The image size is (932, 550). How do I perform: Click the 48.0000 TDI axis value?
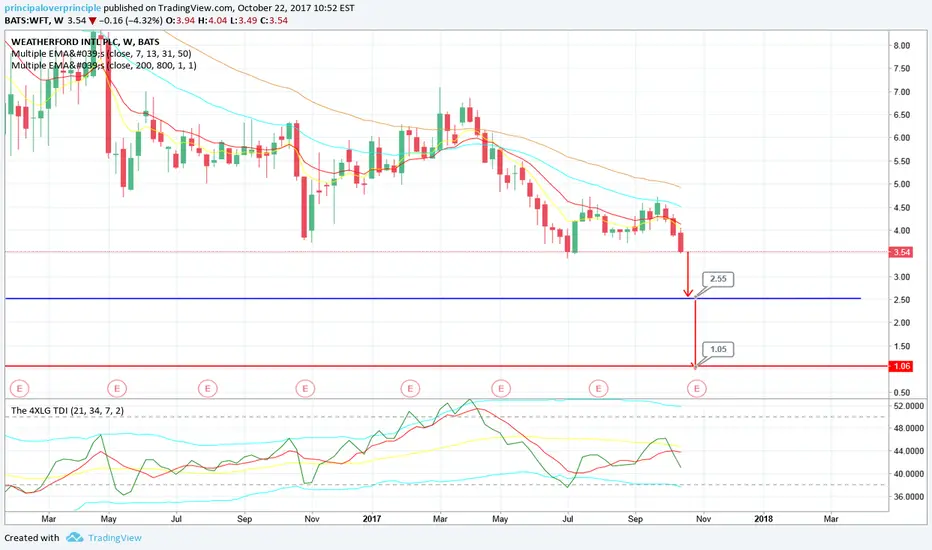pyautogui.click(x=909, y=428)
